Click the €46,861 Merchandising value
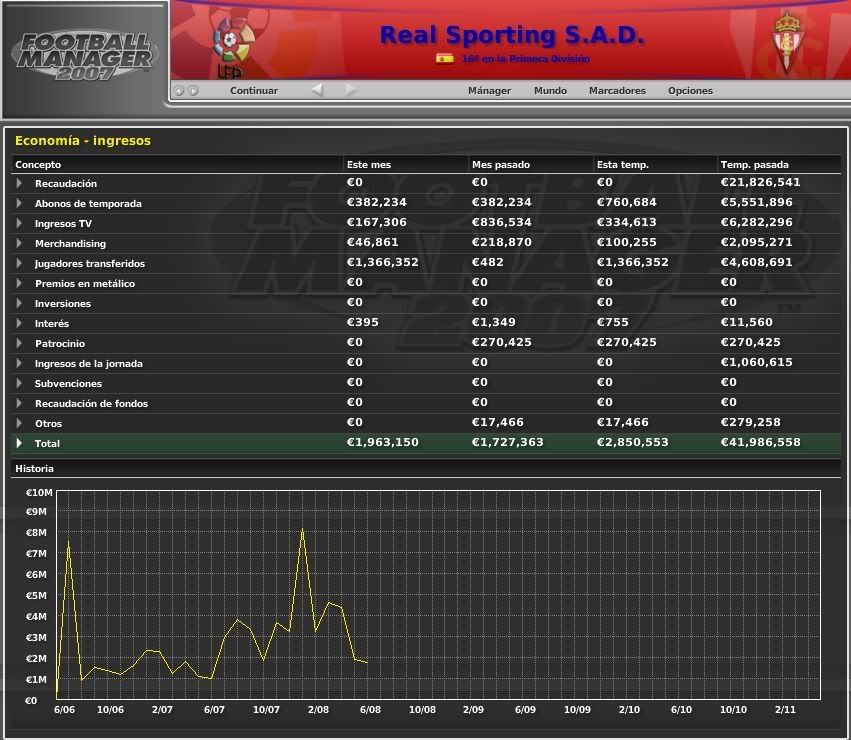This screenshot has height=740, width=851. (x=373, y=243)
